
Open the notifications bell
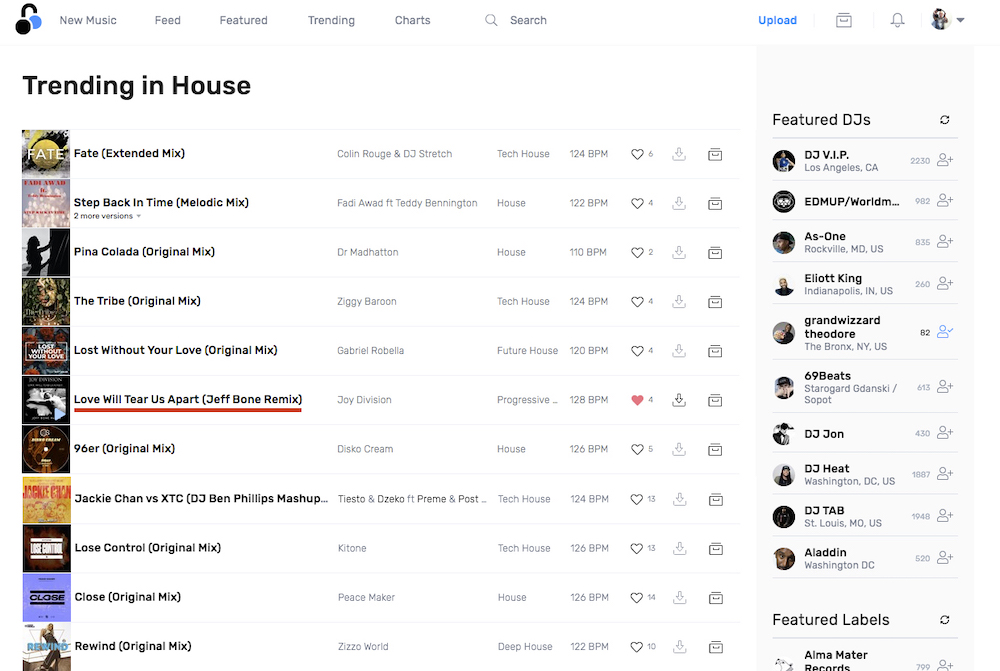point(897,20)
